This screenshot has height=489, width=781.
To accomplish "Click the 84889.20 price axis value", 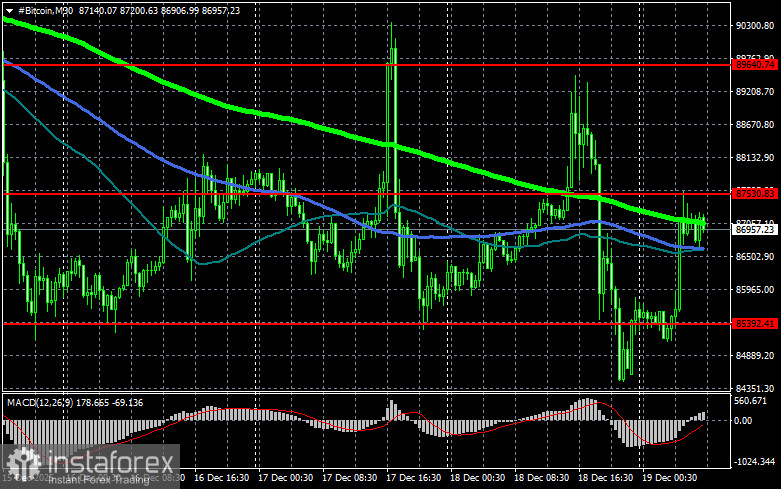I will [755, 356].
